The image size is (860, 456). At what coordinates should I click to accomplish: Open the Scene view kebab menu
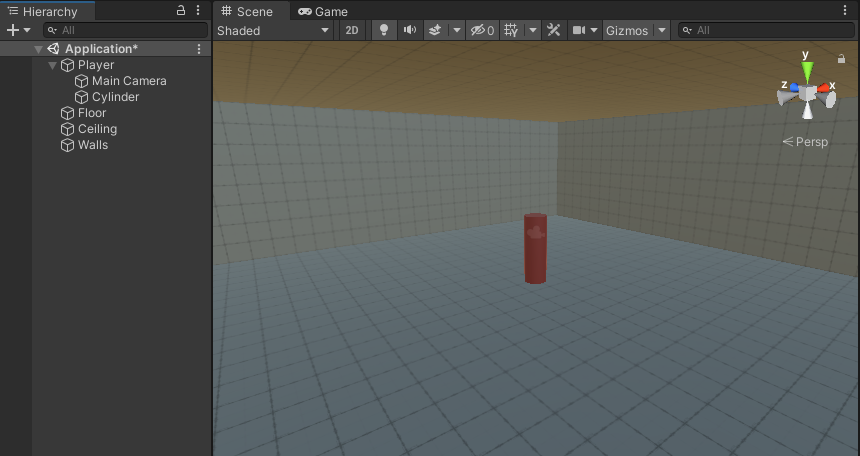tap(845, 10)
